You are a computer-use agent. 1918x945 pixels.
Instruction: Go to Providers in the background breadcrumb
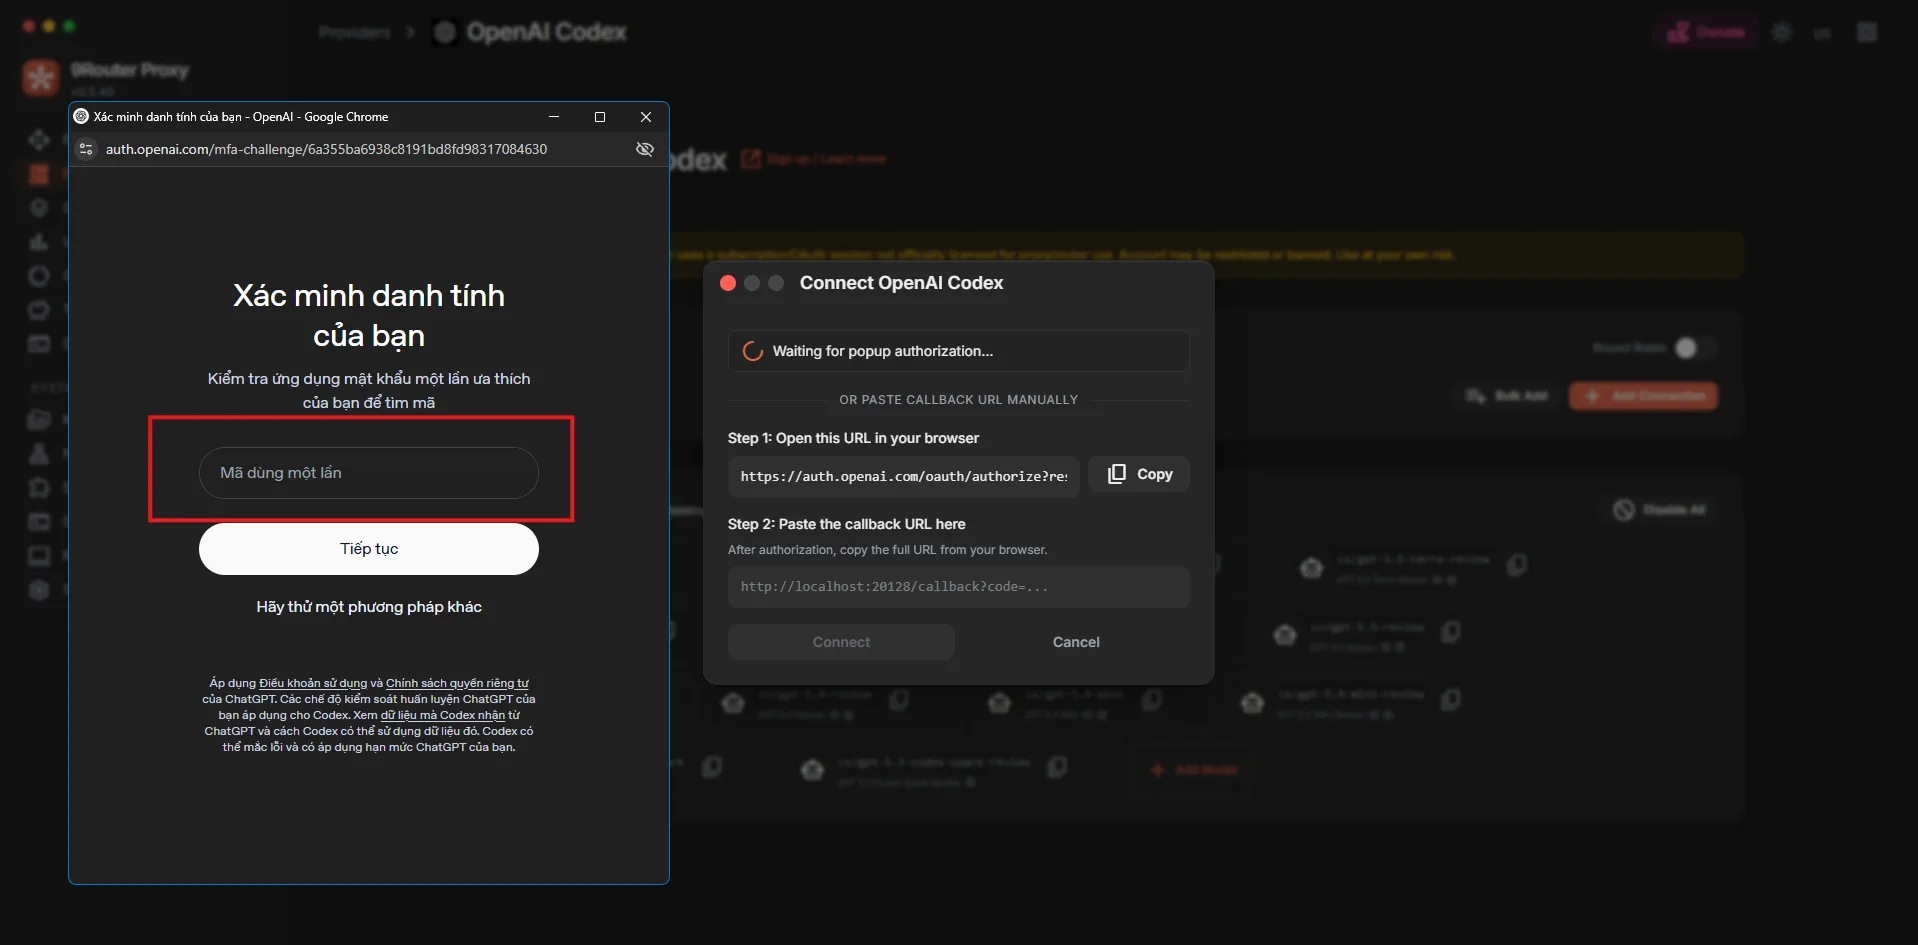tap(354, 32)
